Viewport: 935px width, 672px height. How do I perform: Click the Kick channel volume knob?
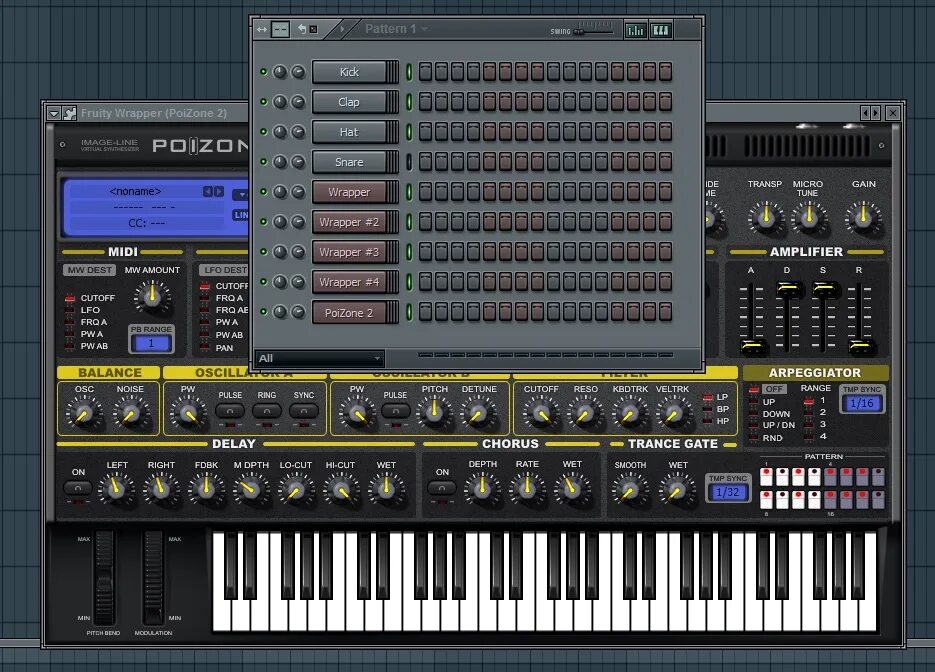click(x=298, y=72)
